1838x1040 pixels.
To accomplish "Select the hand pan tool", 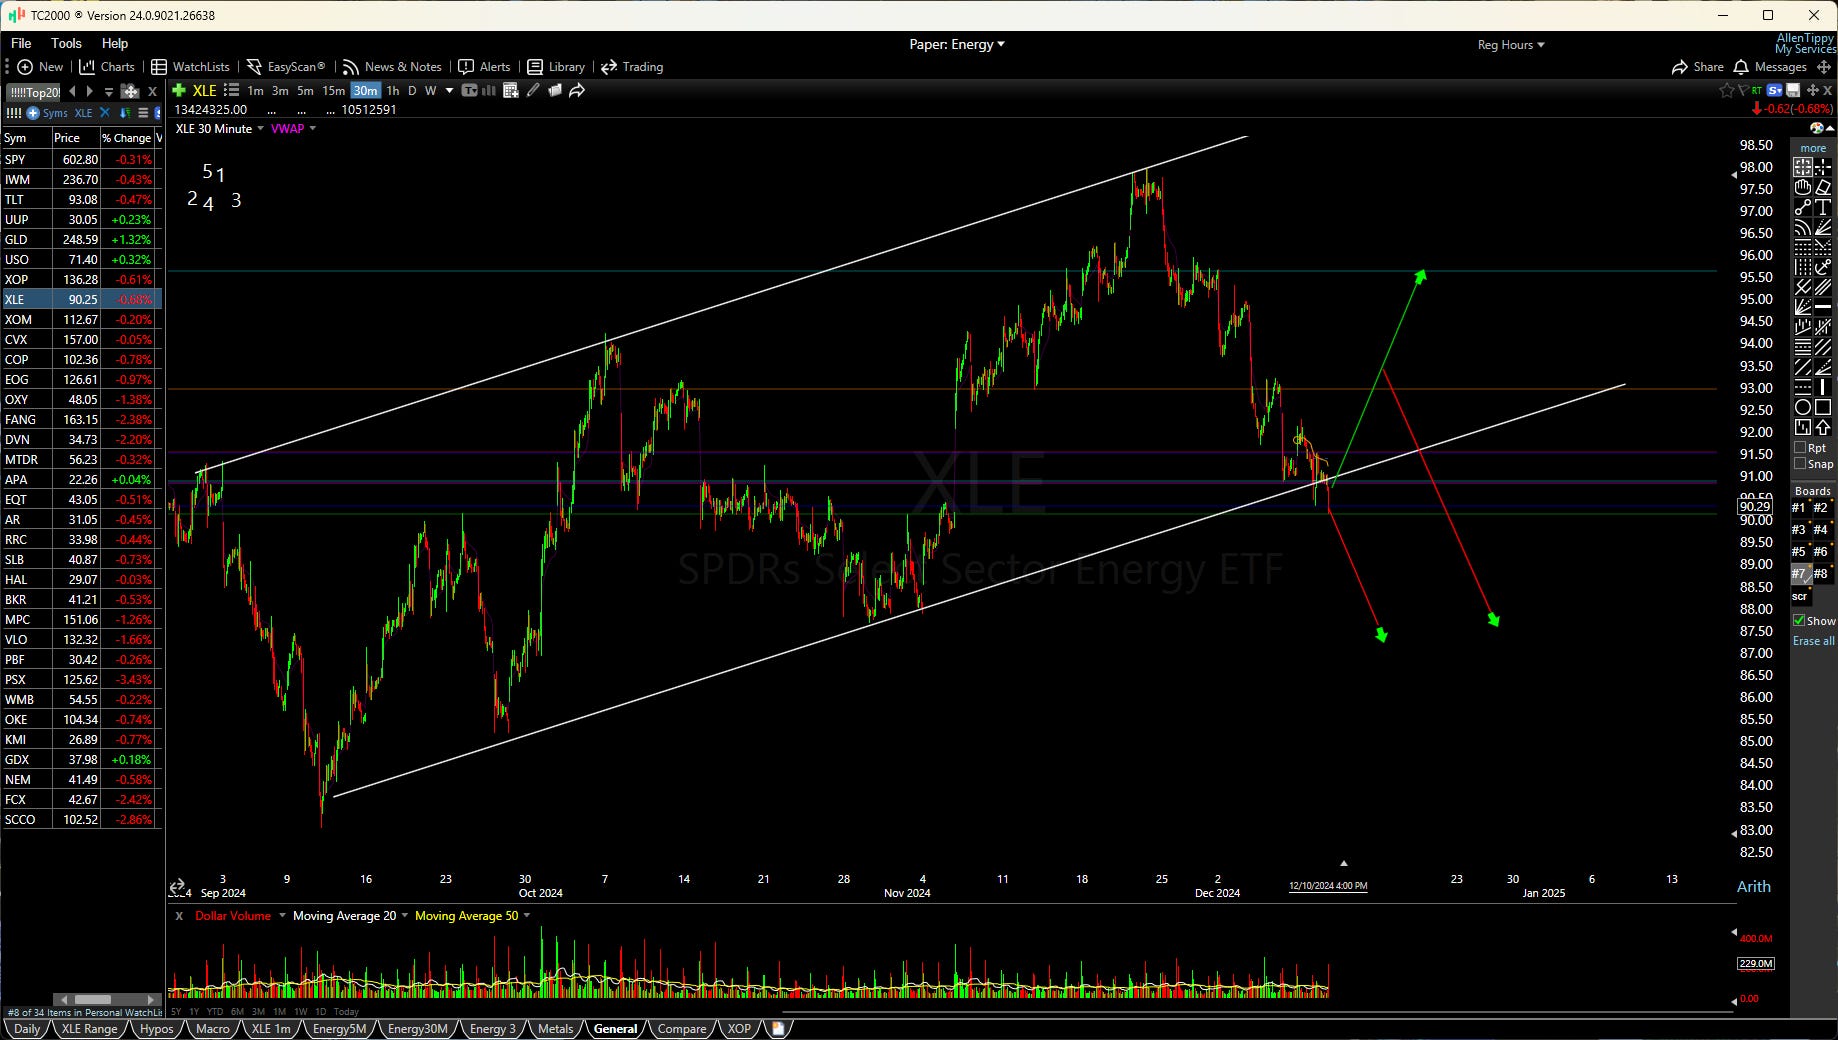I will (1803, 188).
